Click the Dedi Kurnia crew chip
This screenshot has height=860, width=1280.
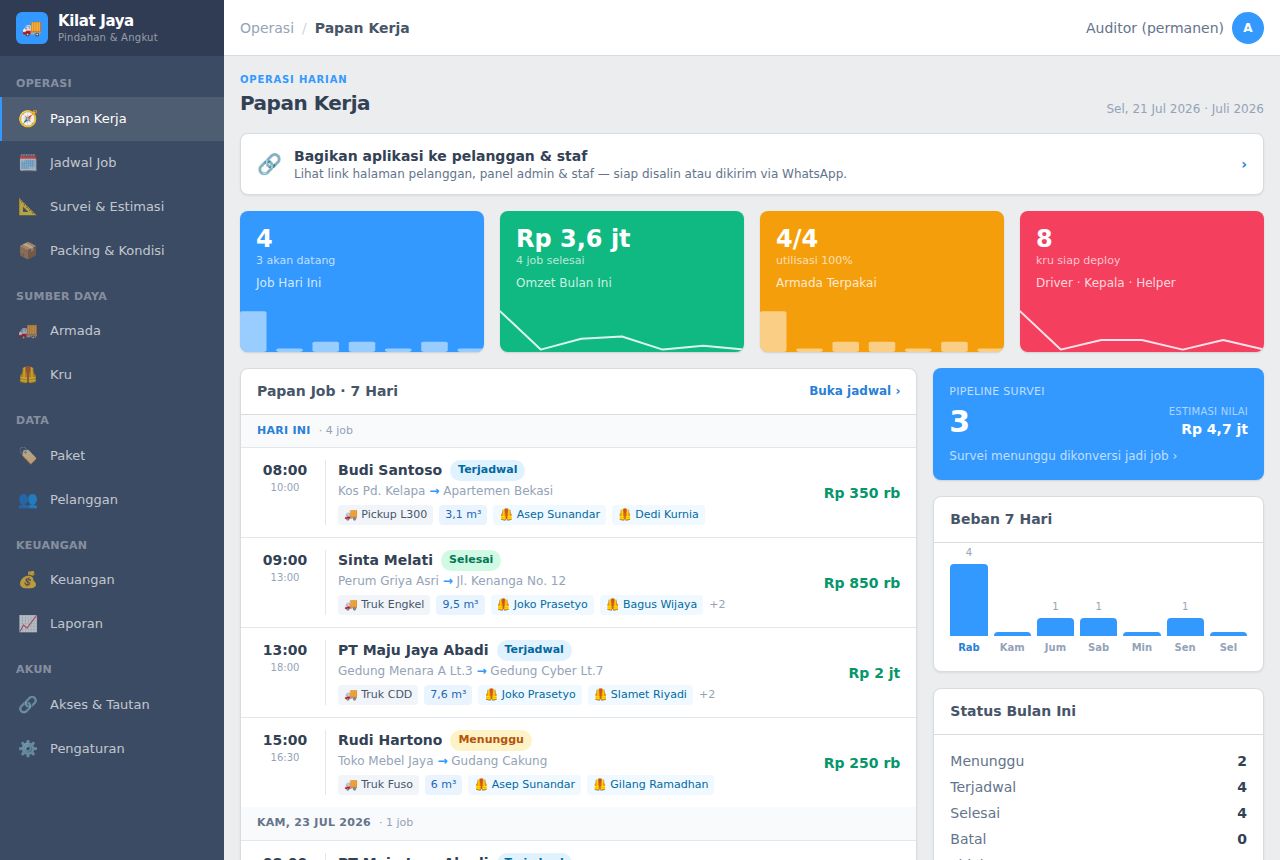659,515
